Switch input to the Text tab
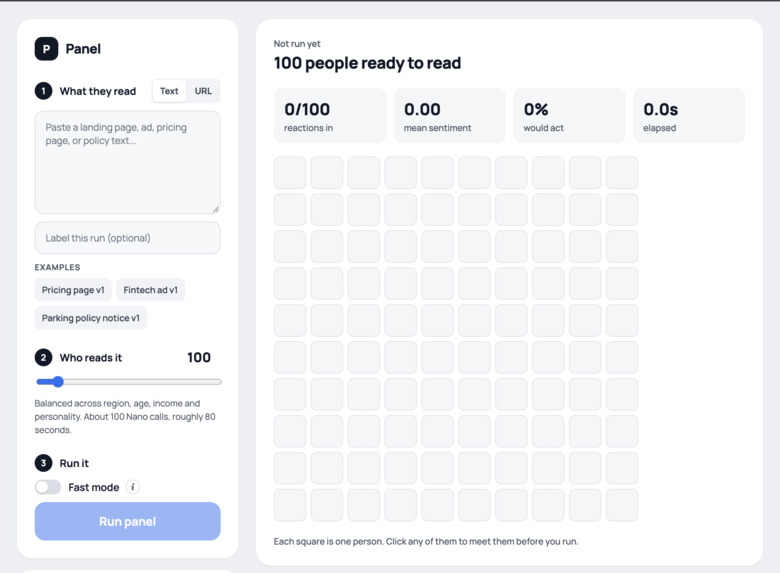The image size is (780, 573). (169, 91)
